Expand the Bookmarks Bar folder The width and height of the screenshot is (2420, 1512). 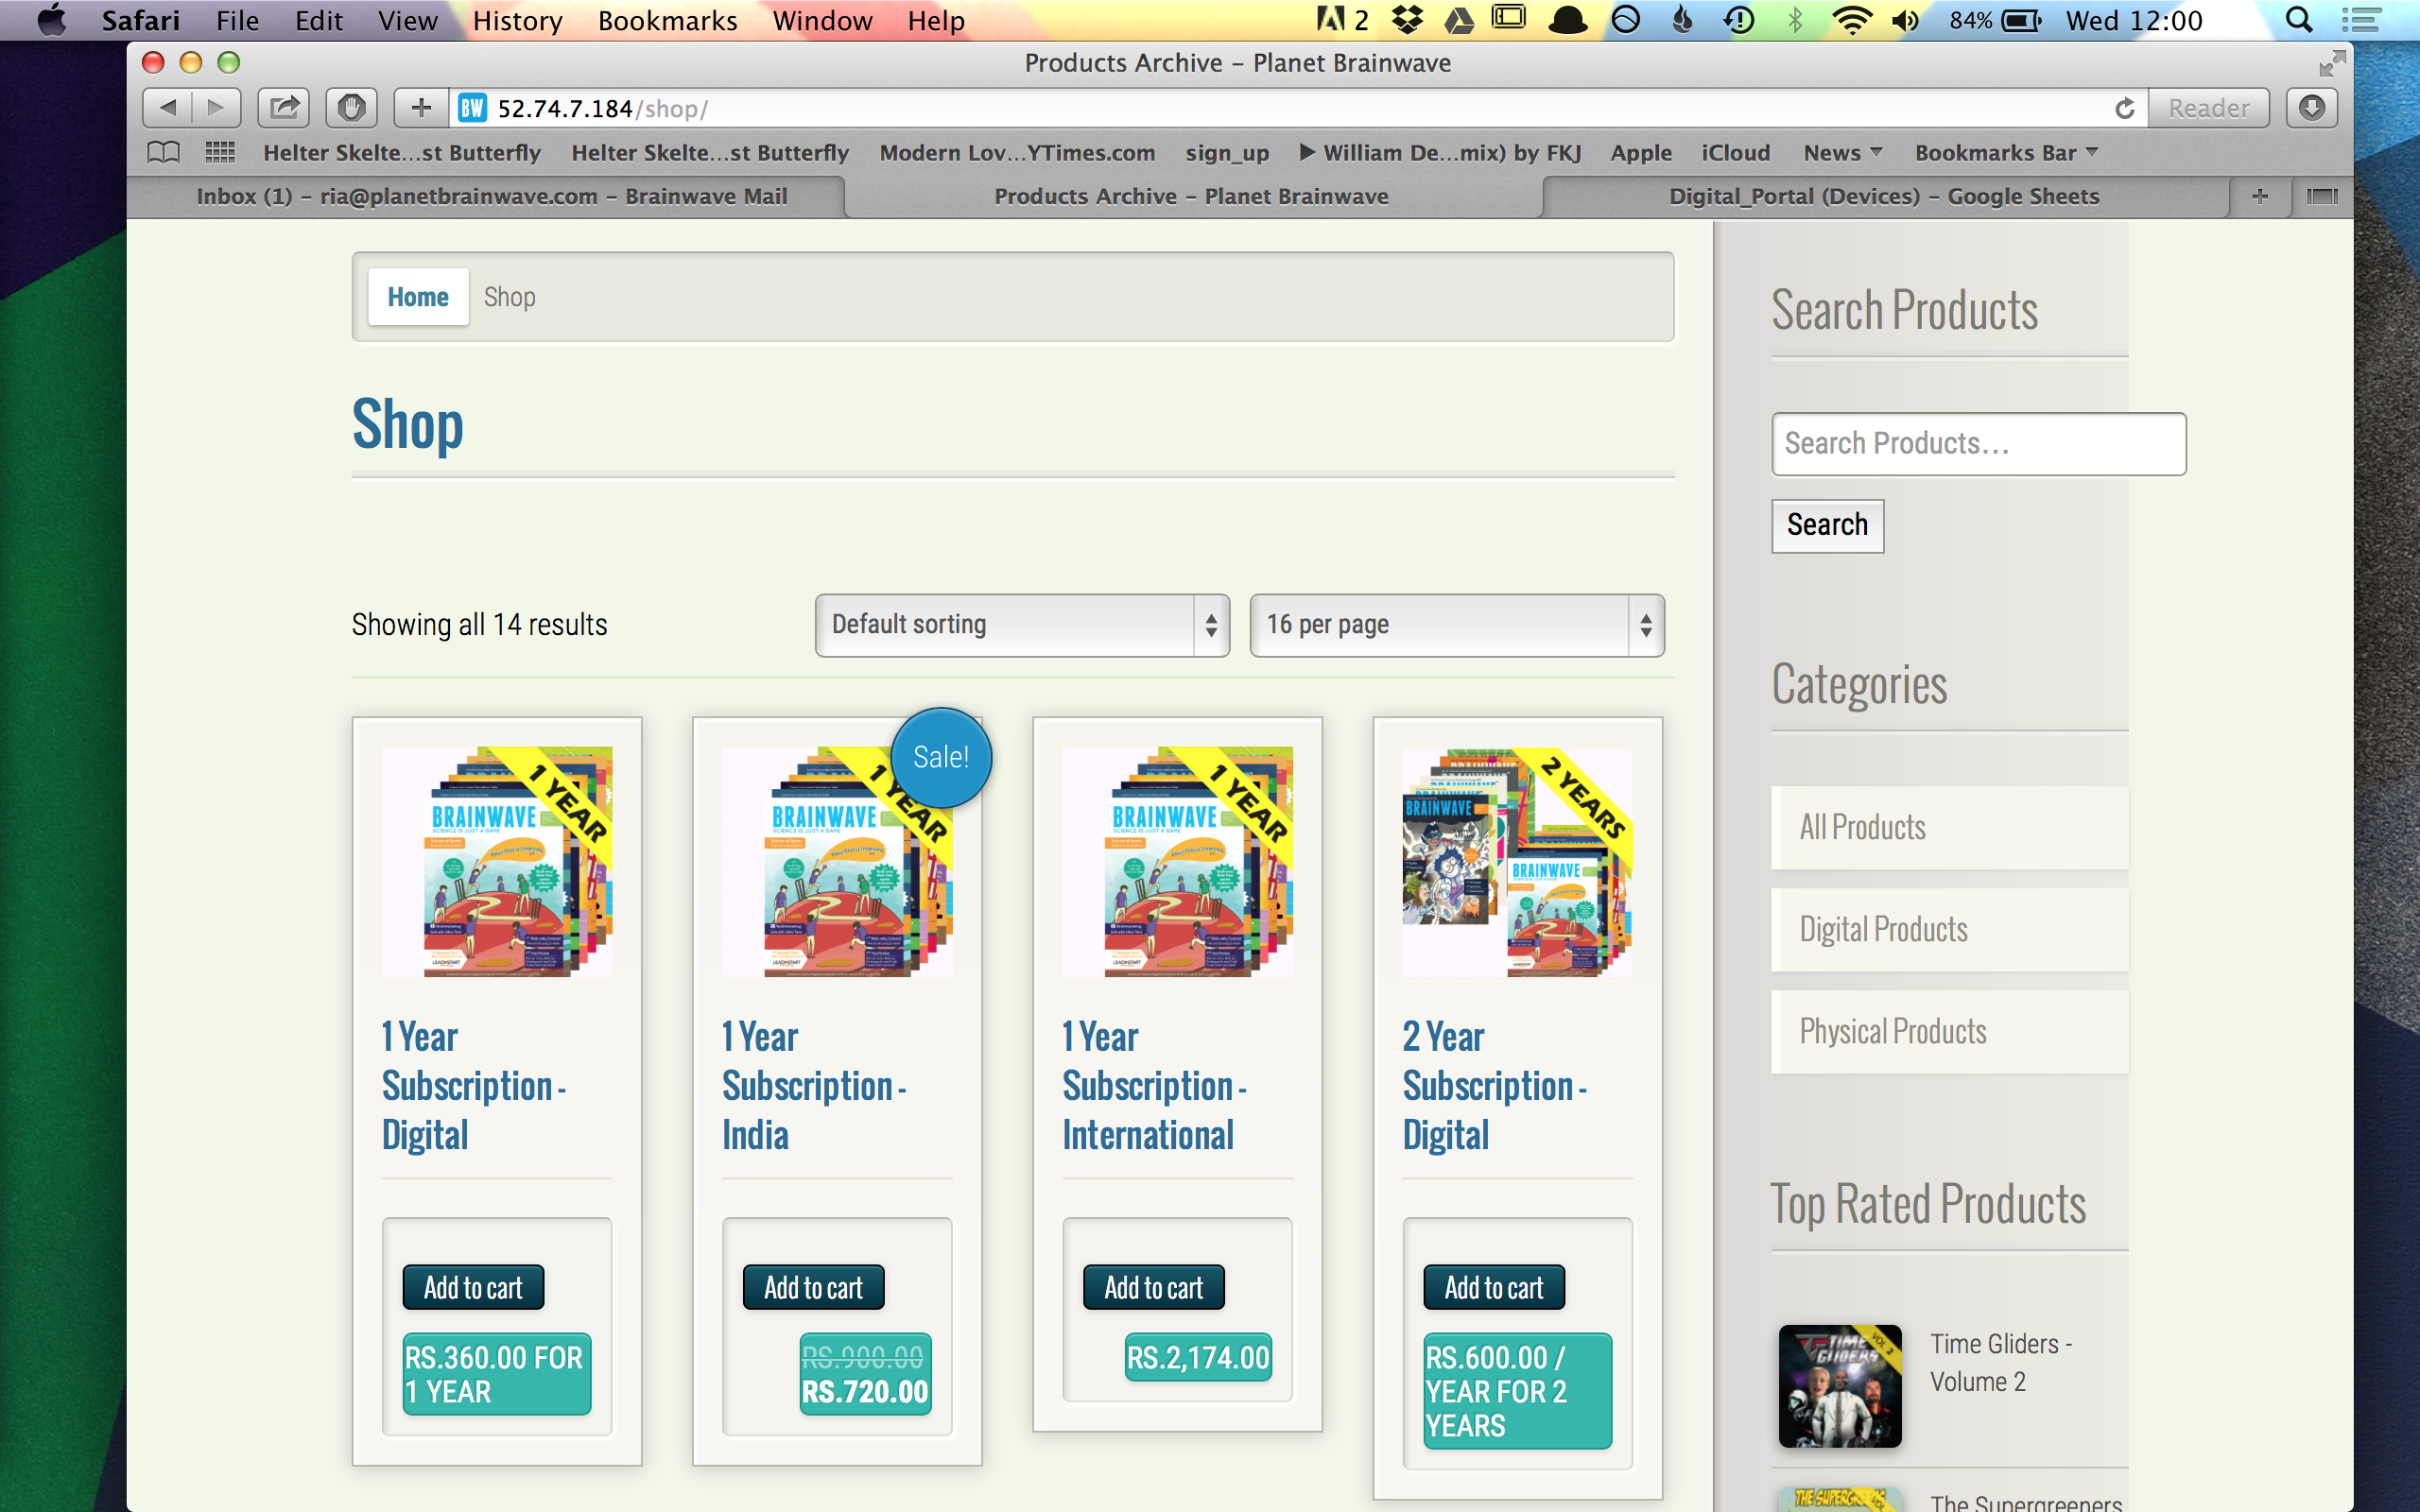pos(2006,153)
